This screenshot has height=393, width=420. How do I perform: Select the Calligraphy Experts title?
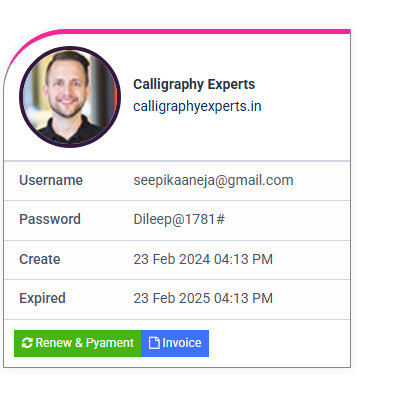(x=194, y=84)
